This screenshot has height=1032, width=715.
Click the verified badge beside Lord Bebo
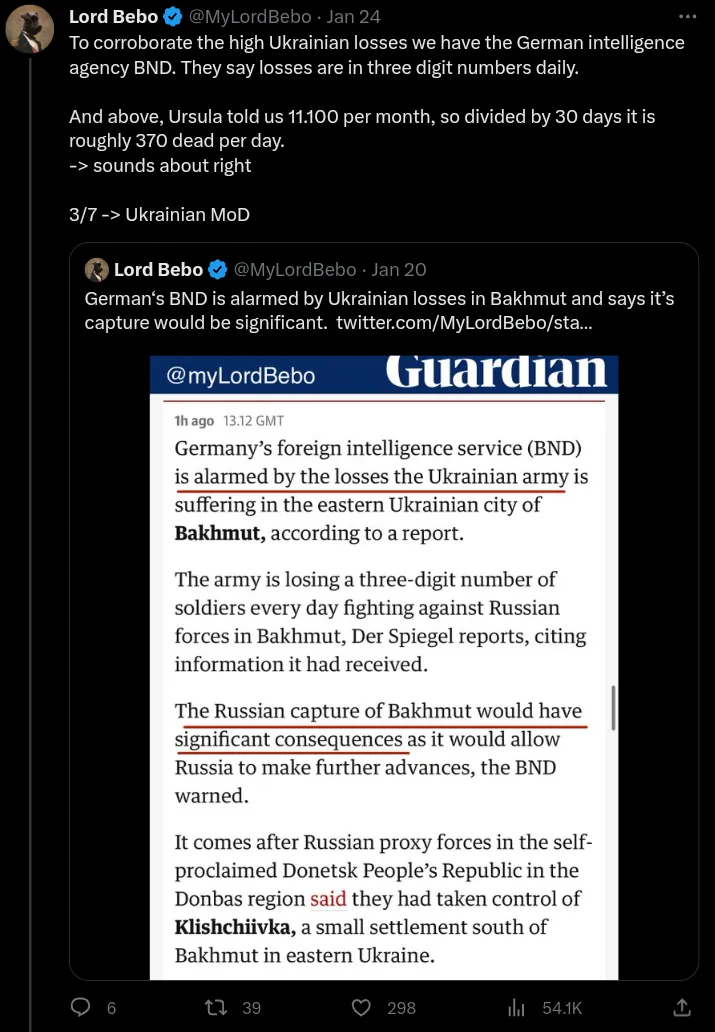[x=173, y=17]
